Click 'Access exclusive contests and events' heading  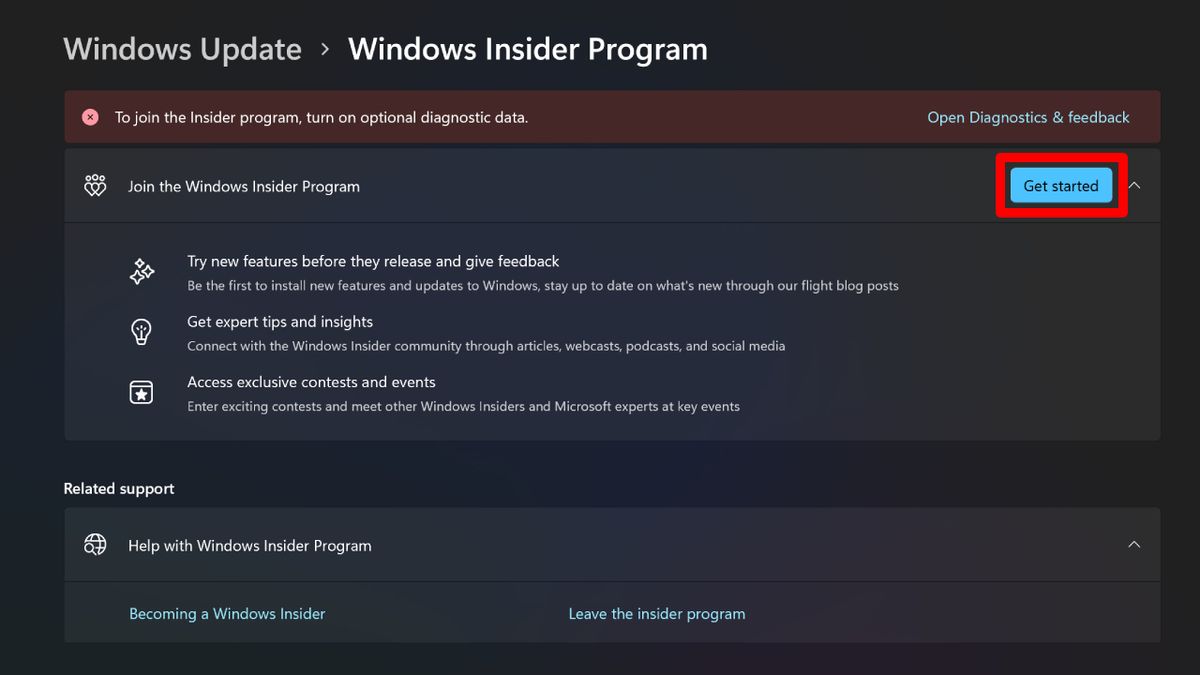(x=311, y=381)
